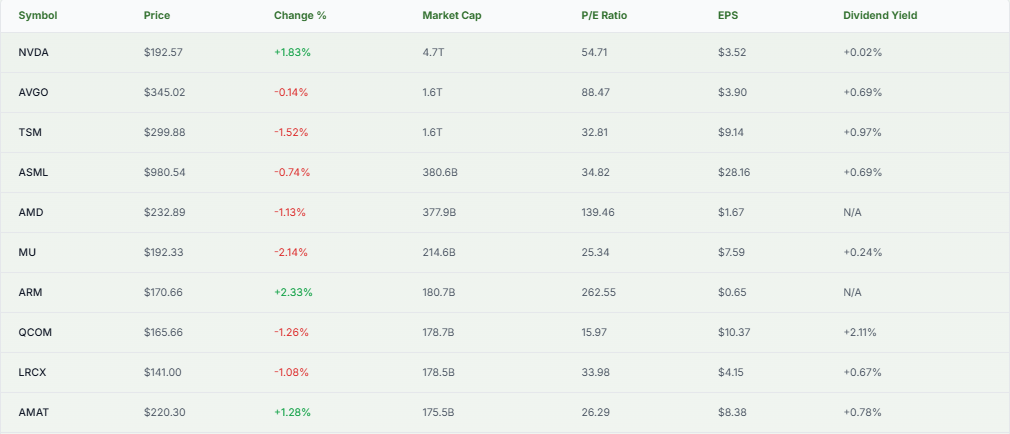The image size is (1010, 434).
Task: Click the Change % column header
Action: [298, 16]
